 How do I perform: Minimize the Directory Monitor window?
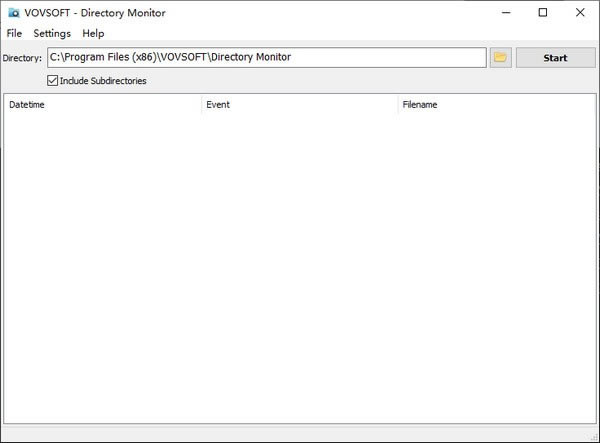(506, 13)
